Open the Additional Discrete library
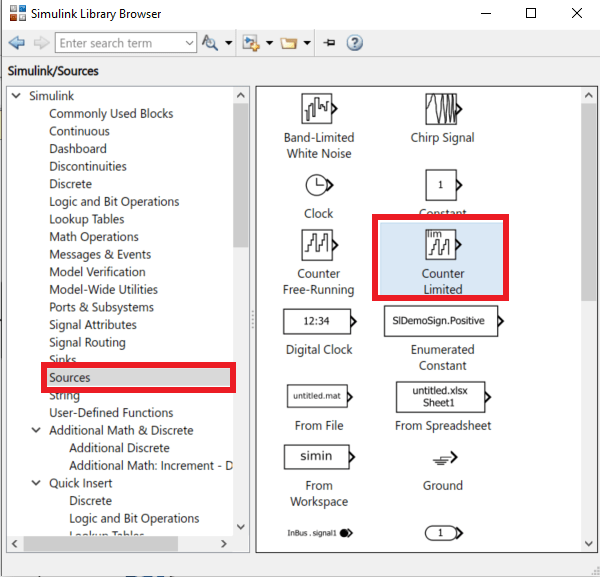The width and height of the screenshot is (600, 577). click(x=119, y=448)
